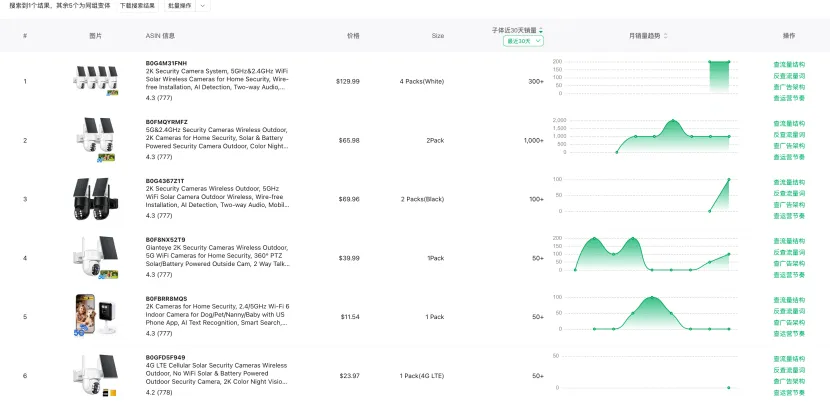Click 查流量结构 for the first product
The height and width of the screenshot is (402, 830).
[x=788, y=64]
